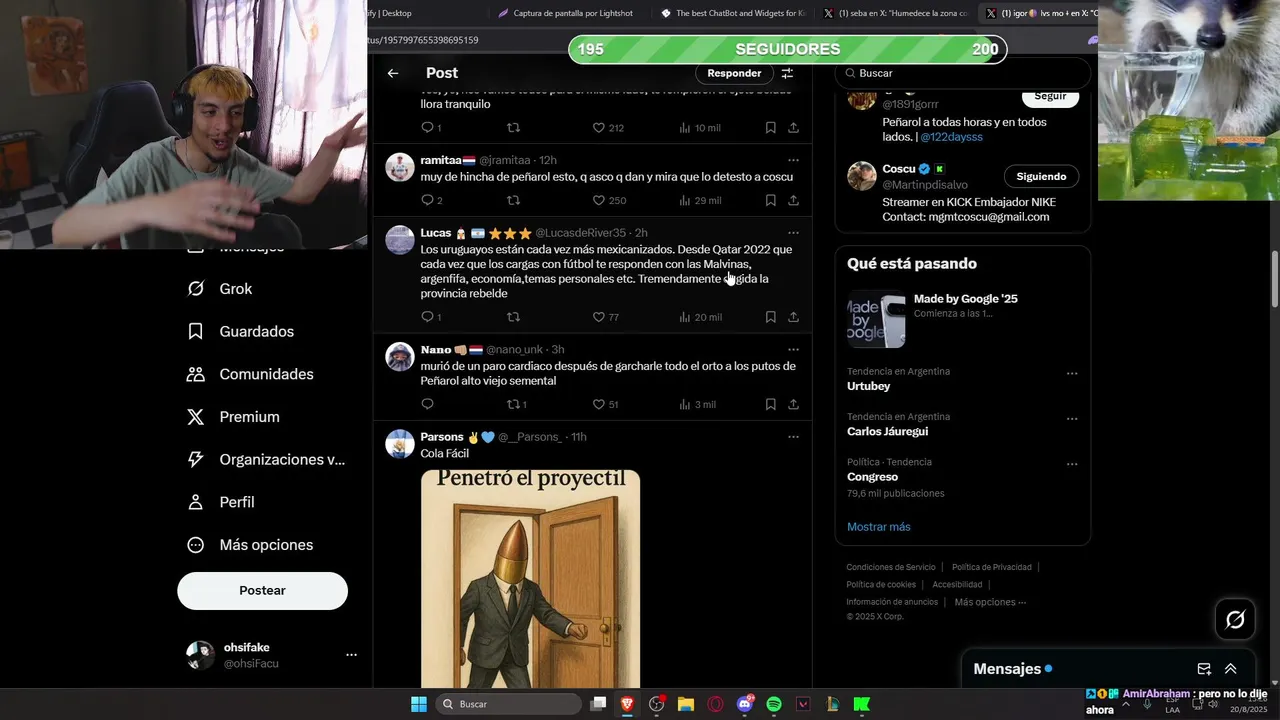The height and width of the screenshot is (720, 1280).
Task: Open Spotify from the taskbar
Action: coord(774,704)
